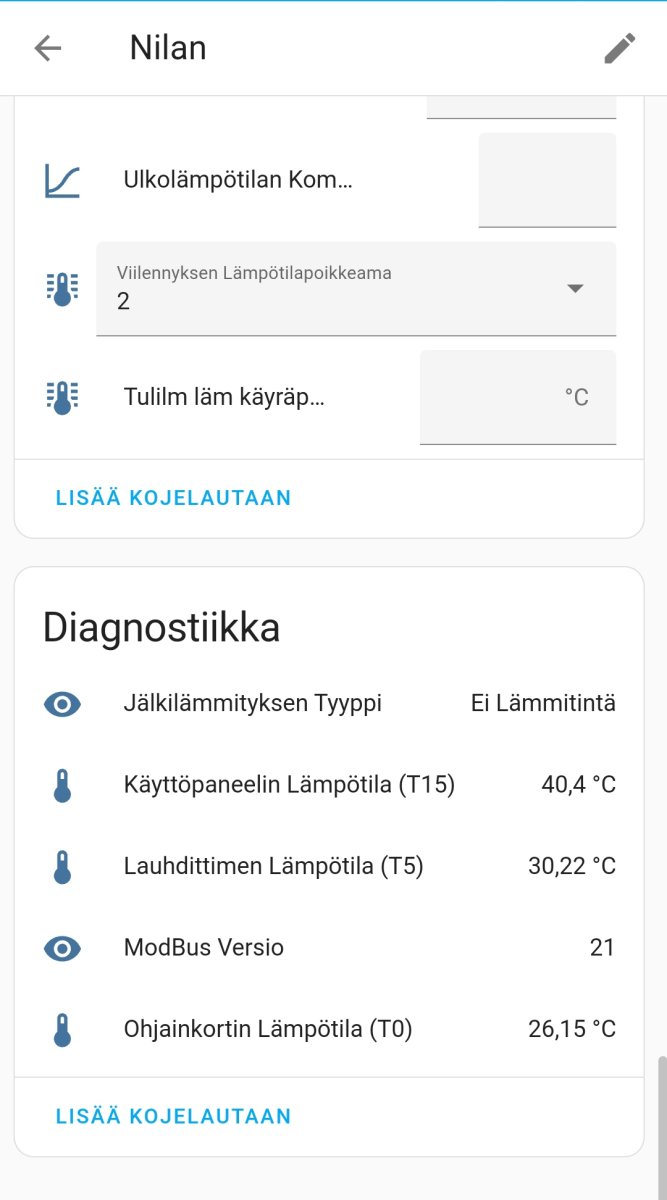Focus the Tulilm läm käyräp °C field

click(517, 397)
